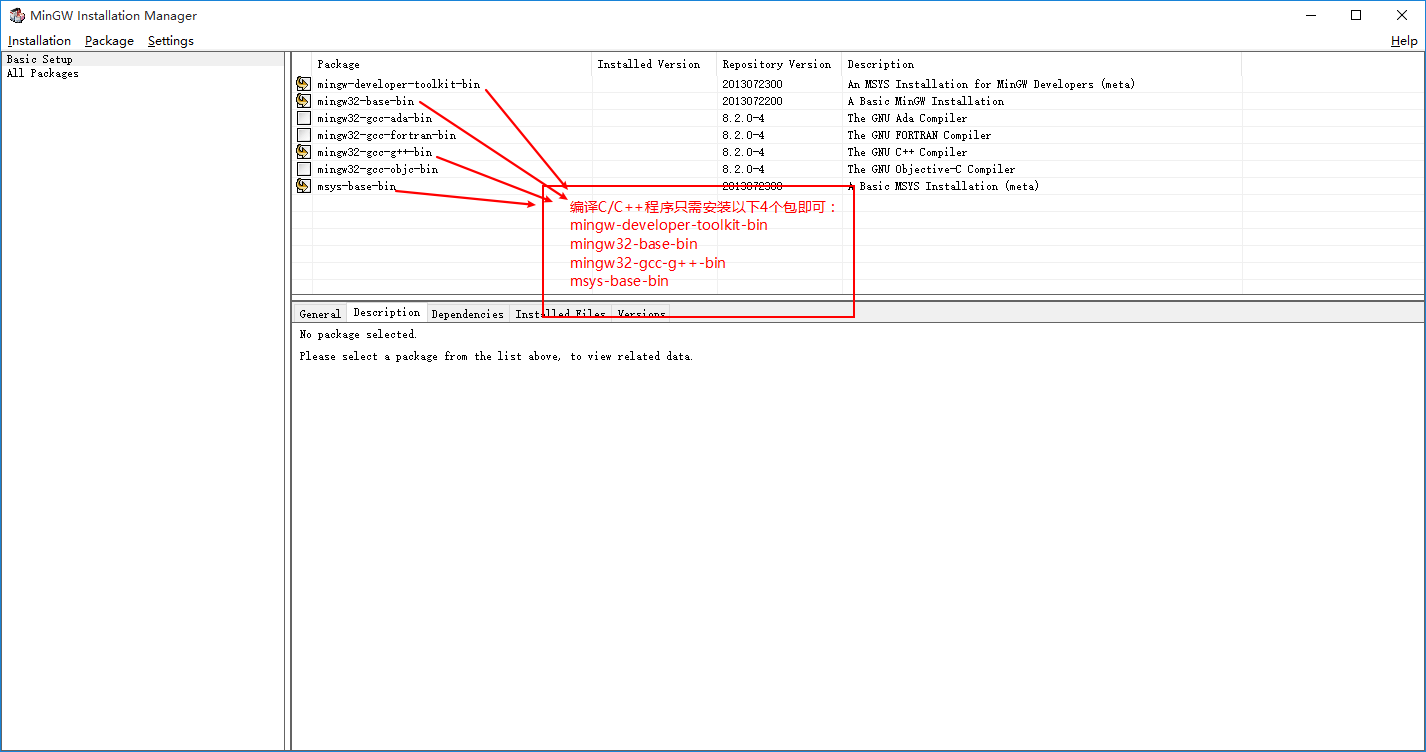Click the install marker icon for mingw-developer-toolkit-bin
The width and height of the screenshot is (1426, 752).
click(303, 83)
